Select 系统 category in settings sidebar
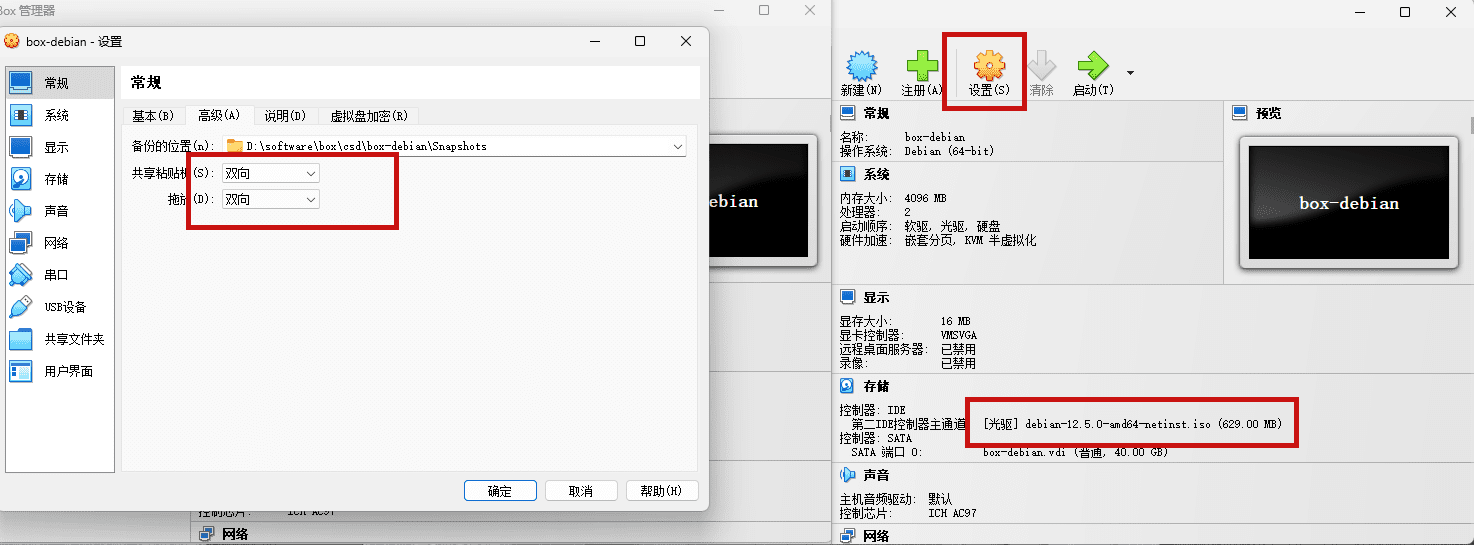1474x545 pixels. (x=56, y=115)
